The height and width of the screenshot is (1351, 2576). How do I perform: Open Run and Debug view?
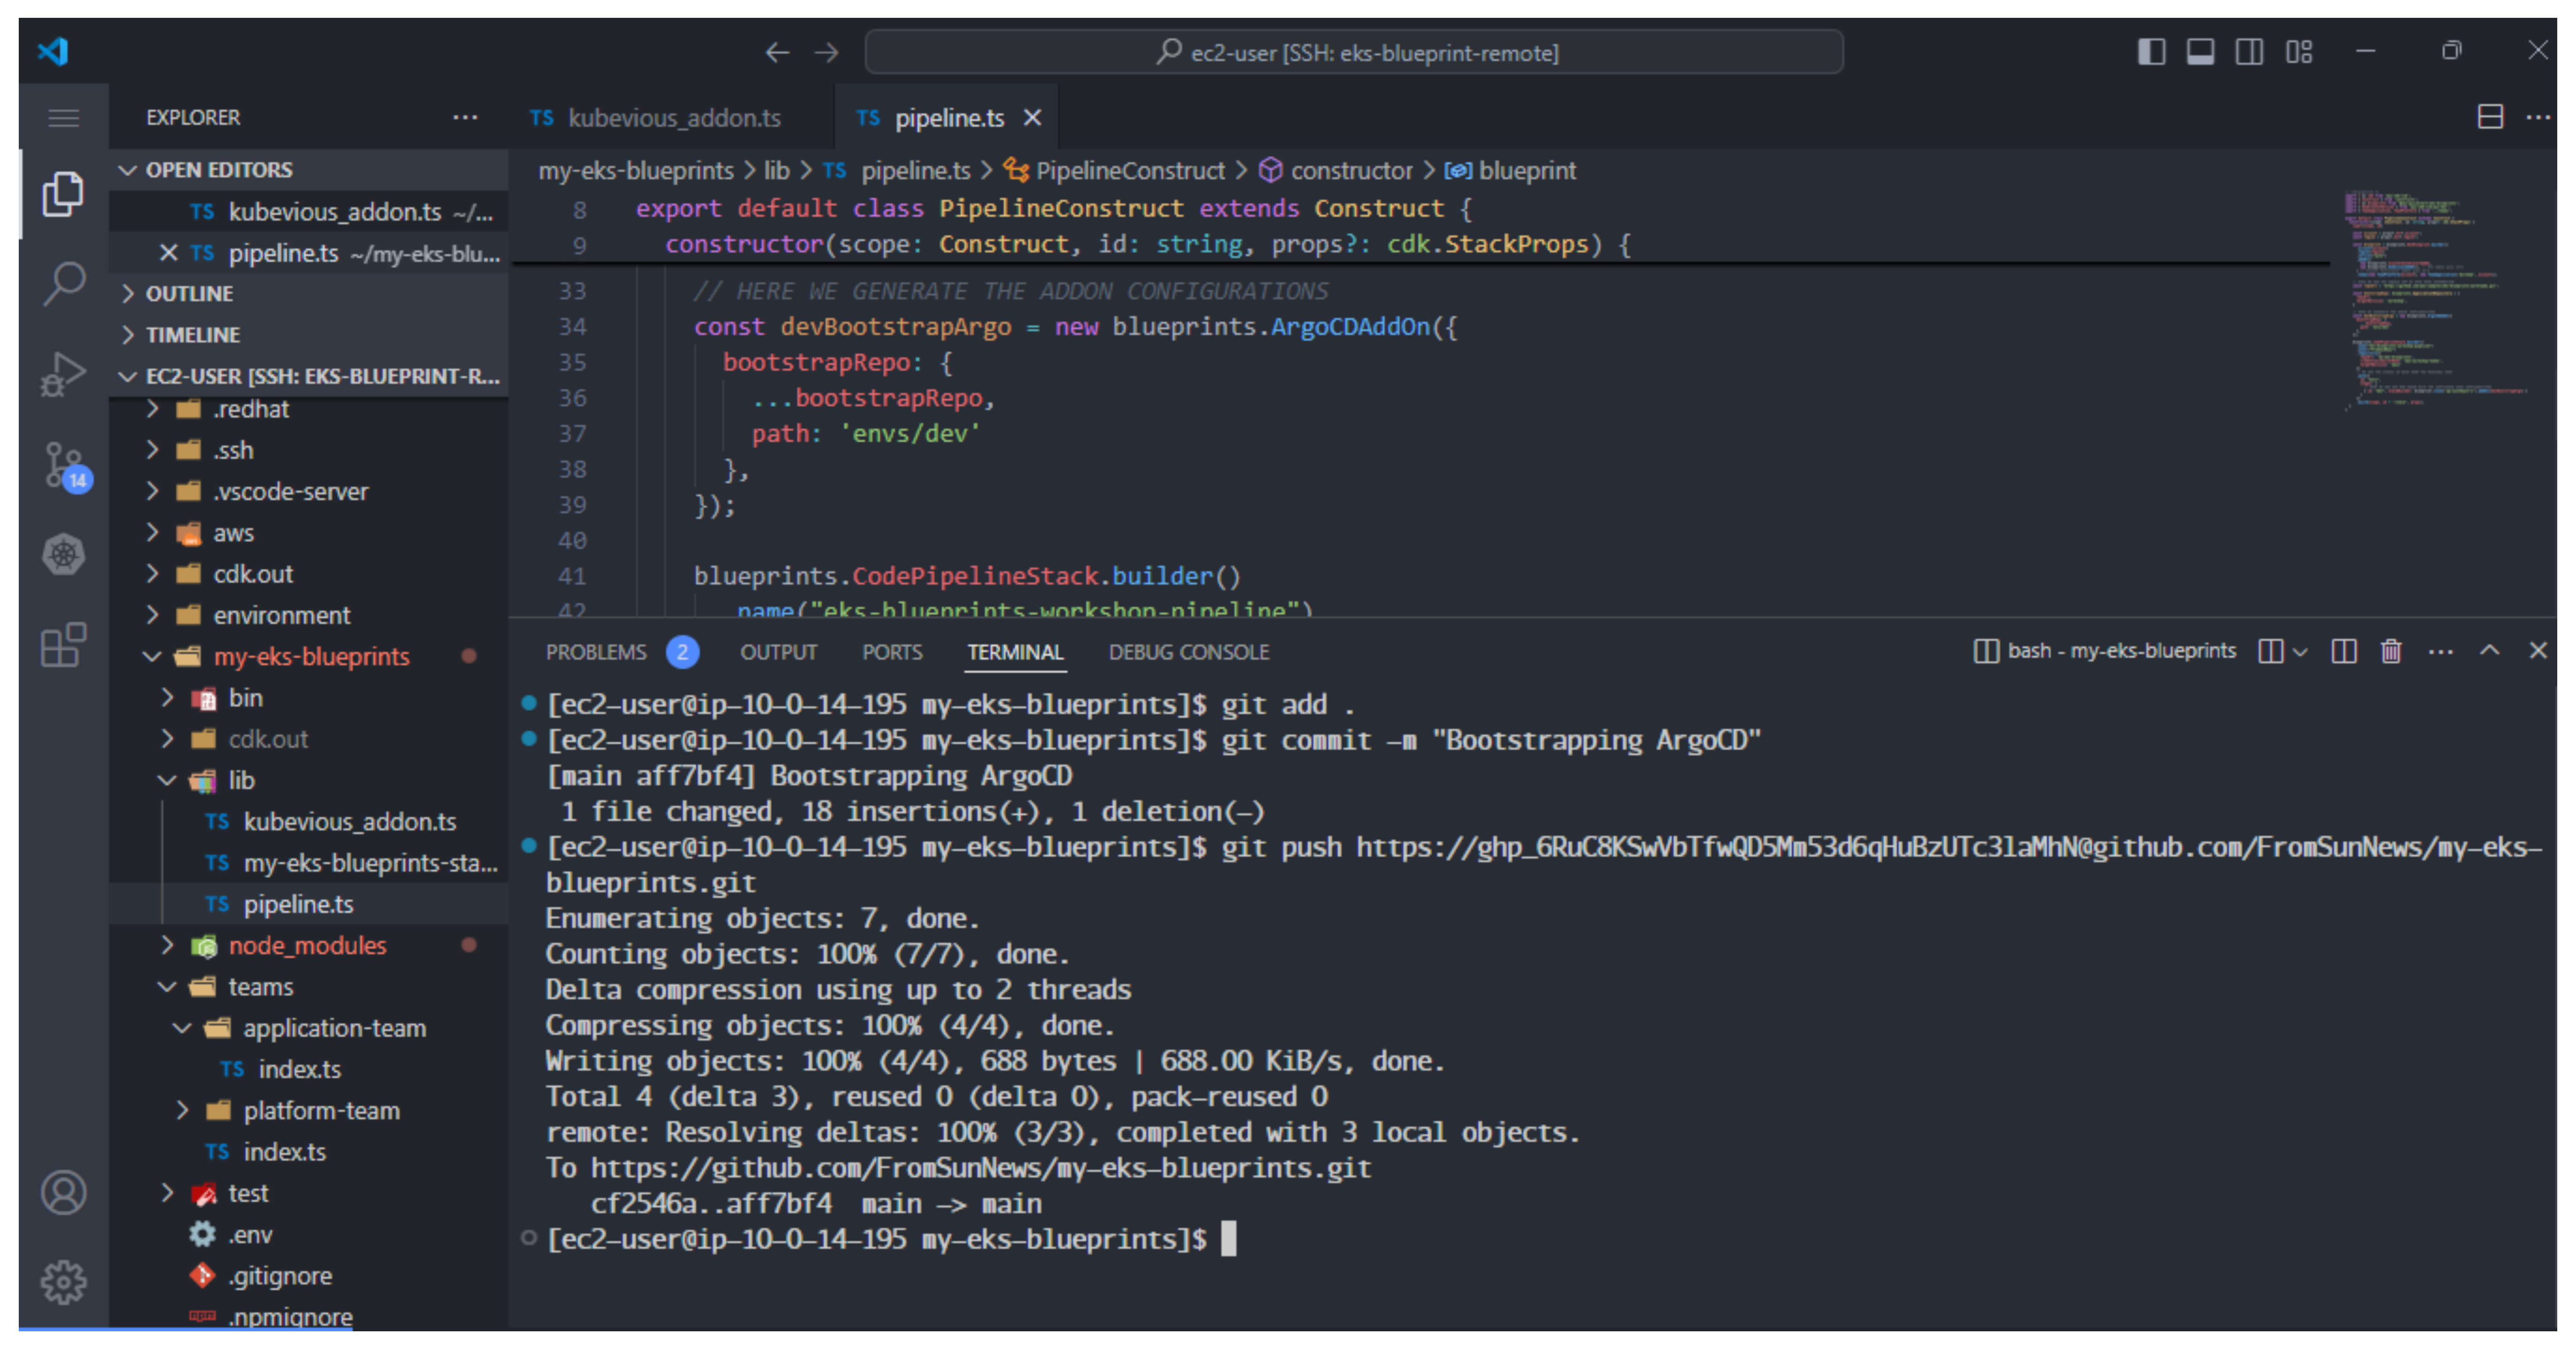(64, 374)
